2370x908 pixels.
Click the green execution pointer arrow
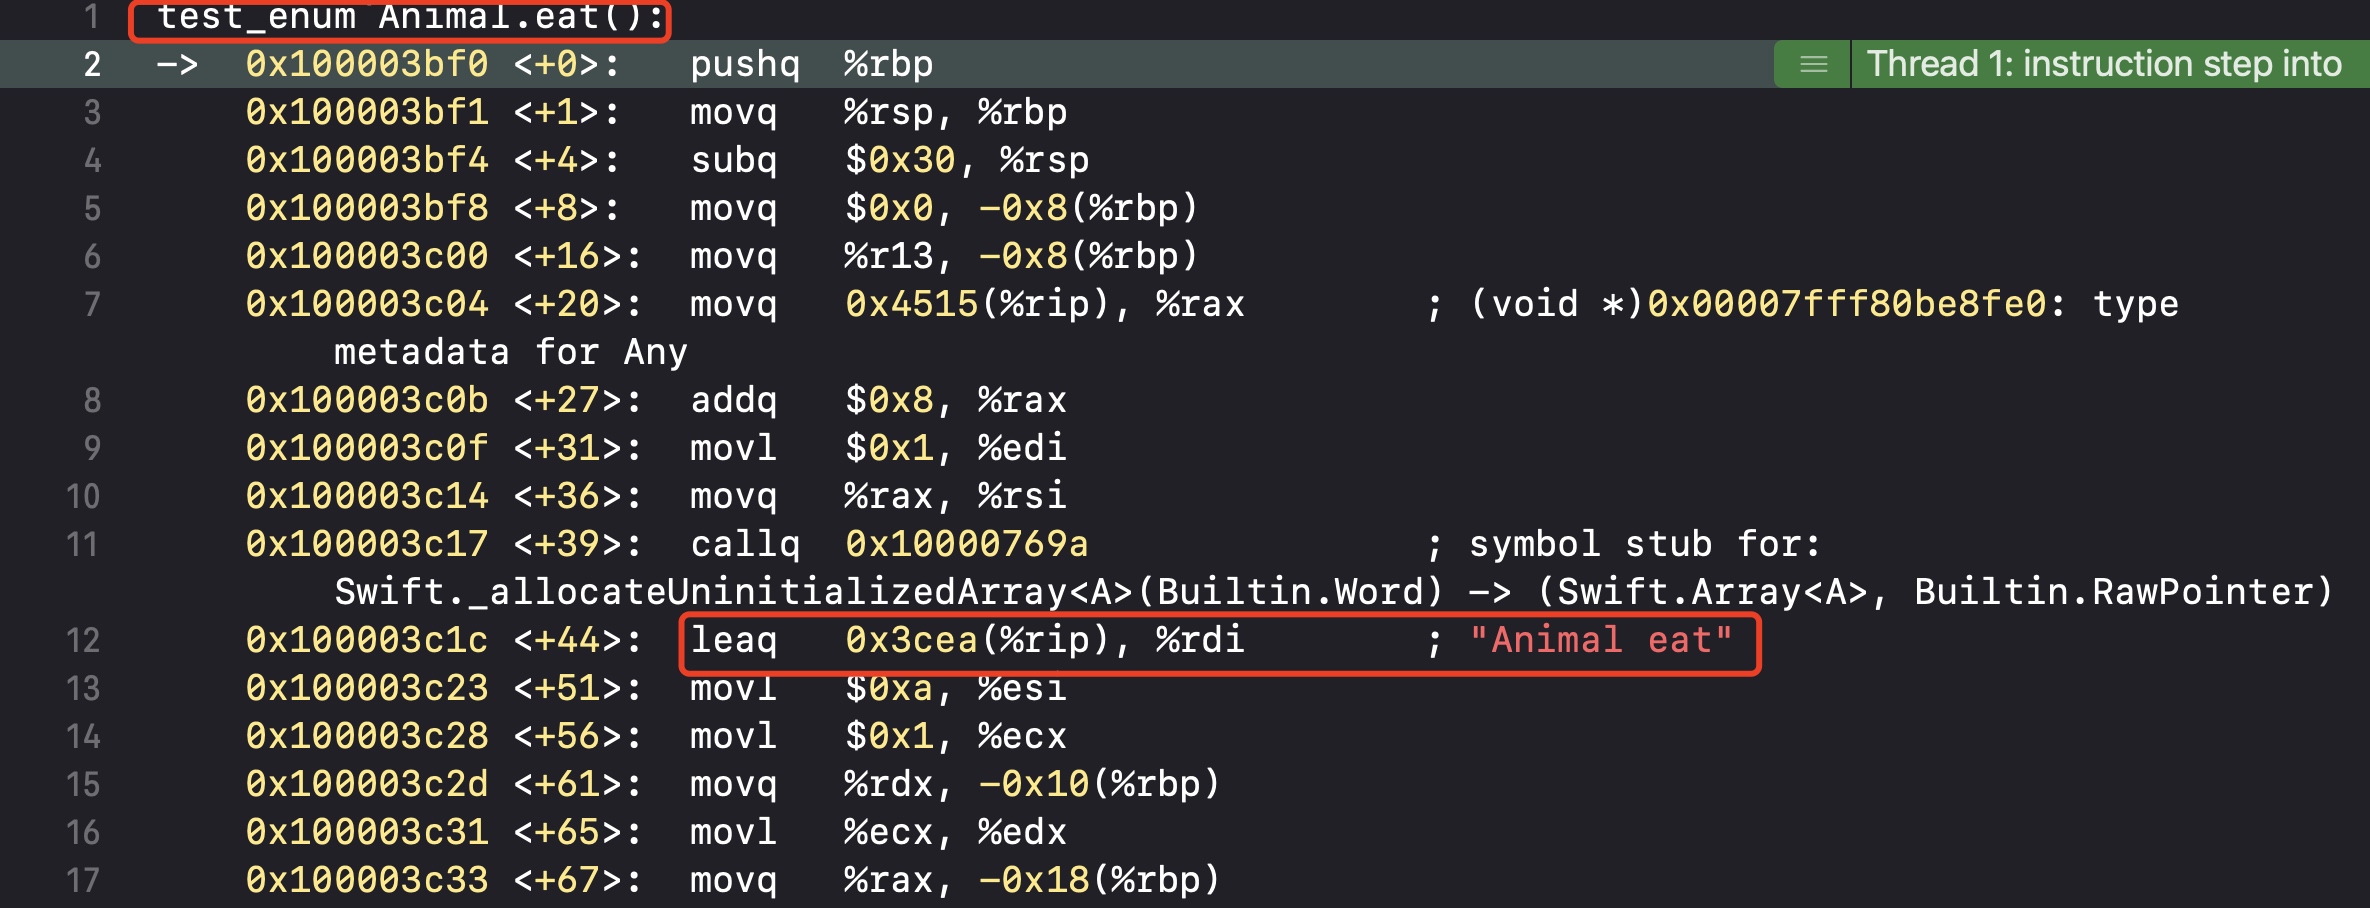point(176,63)
